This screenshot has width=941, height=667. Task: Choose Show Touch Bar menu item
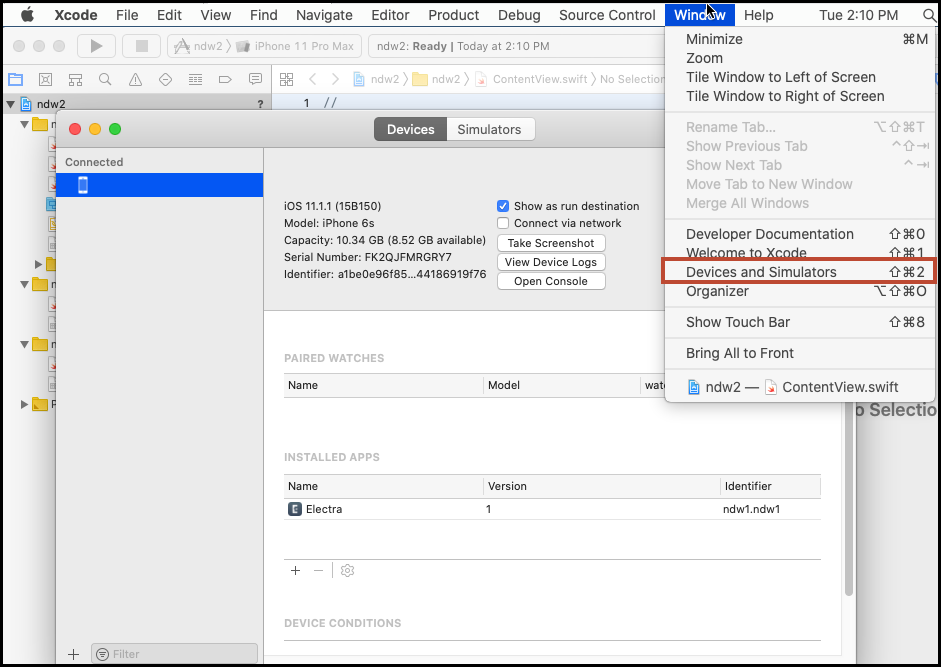[x=799, y=322]
